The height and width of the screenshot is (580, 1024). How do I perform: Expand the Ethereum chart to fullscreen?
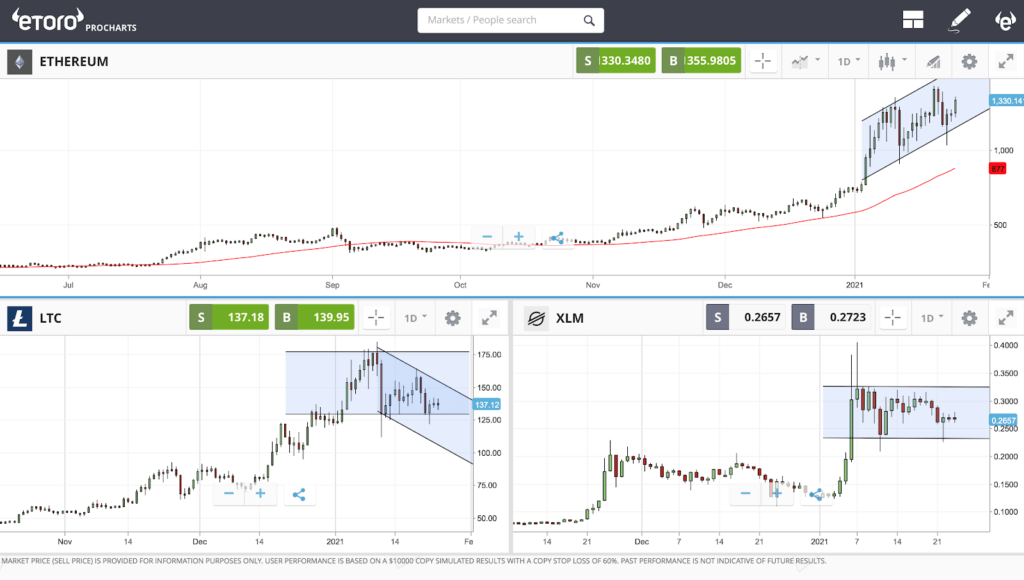point(1006,61)
